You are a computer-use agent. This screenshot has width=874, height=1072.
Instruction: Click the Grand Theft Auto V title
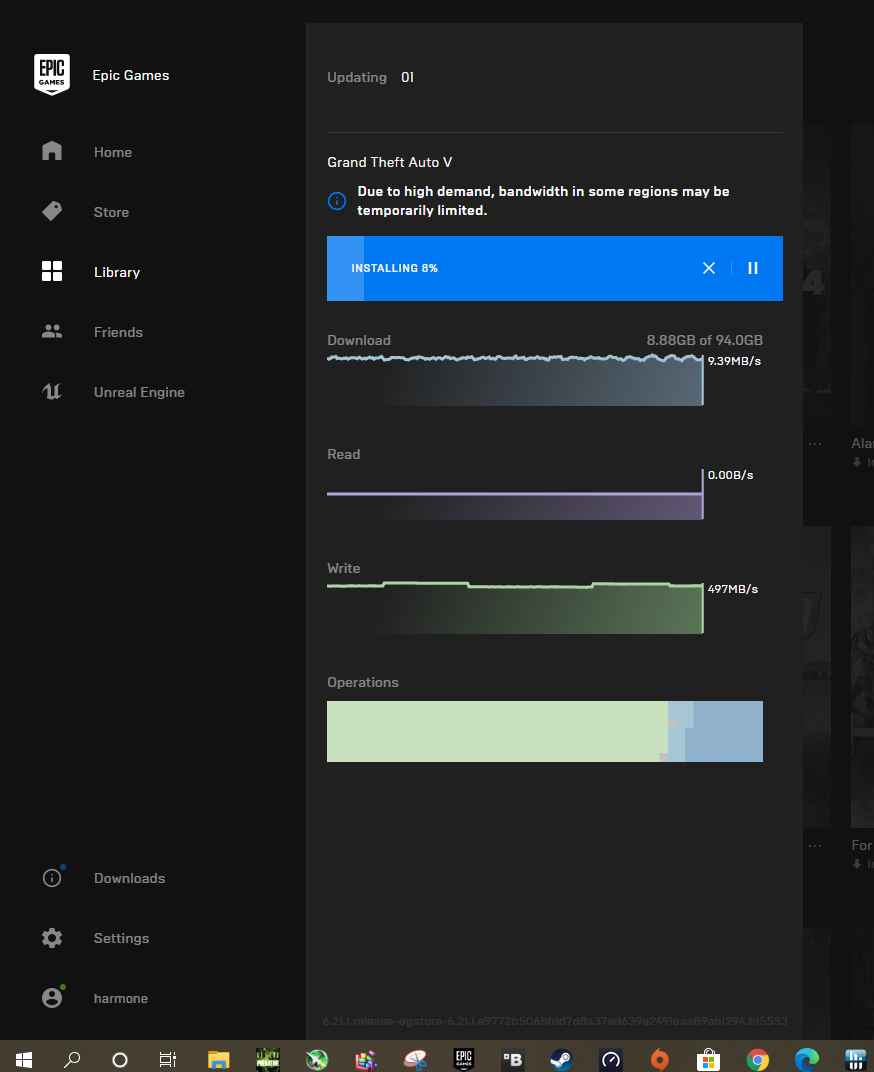click(390, 162)
